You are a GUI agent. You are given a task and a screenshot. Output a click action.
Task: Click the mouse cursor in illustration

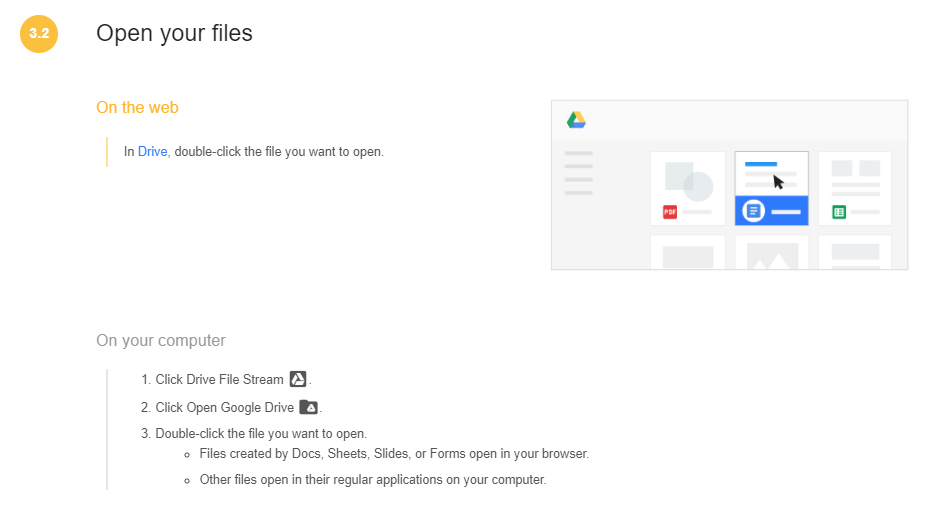(779, 182)
